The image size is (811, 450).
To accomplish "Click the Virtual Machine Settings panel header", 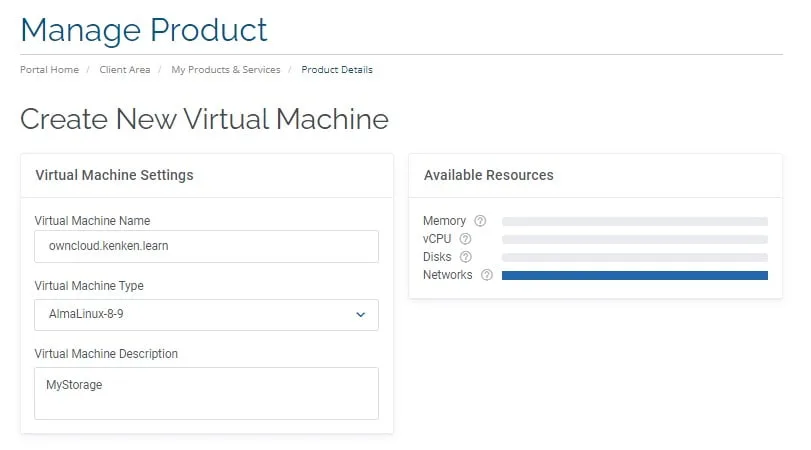I will pos(114,175).
